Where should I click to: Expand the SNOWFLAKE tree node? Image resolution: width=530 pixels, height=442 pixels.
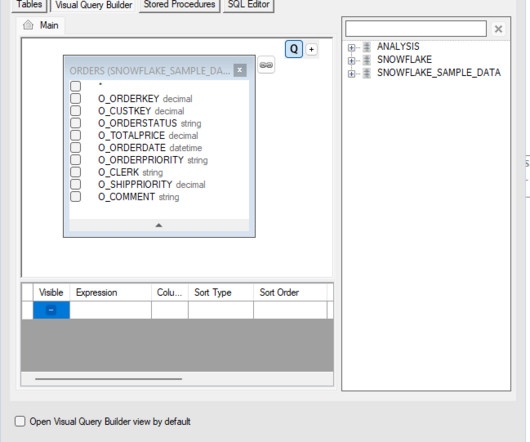(352, 60)
